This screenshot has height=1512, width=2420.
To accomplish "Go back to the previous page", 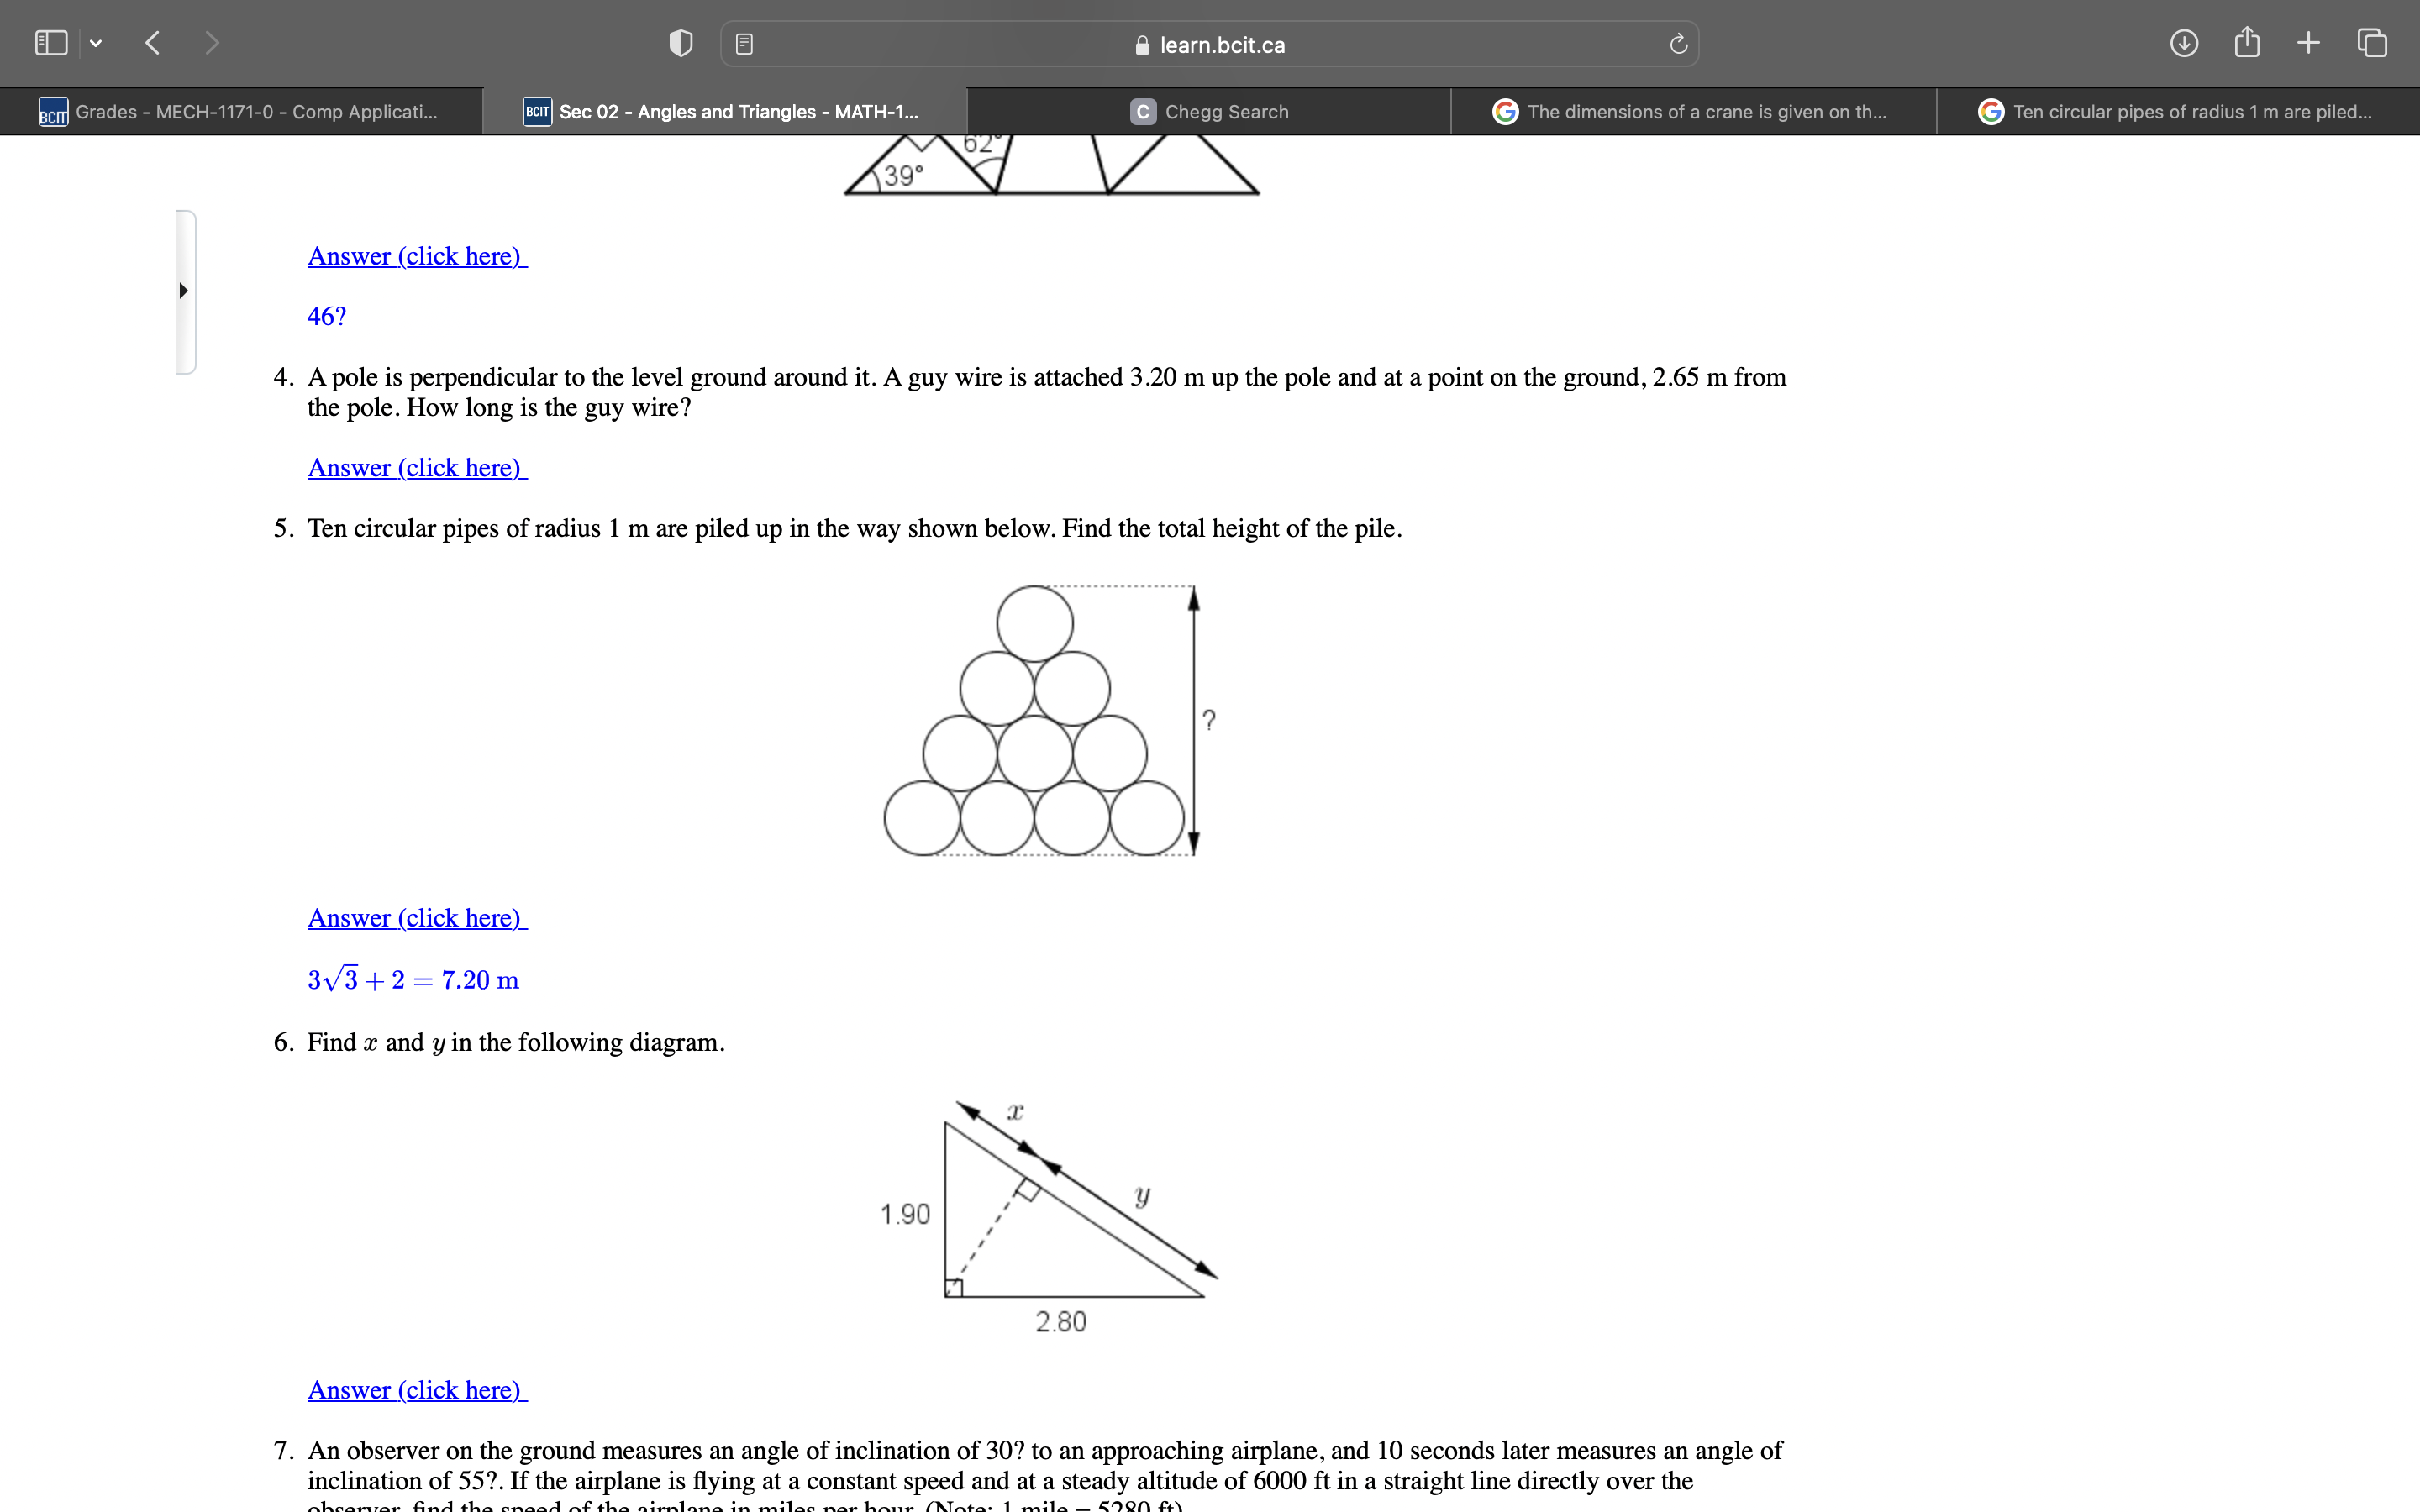I will tap(153, 43).
